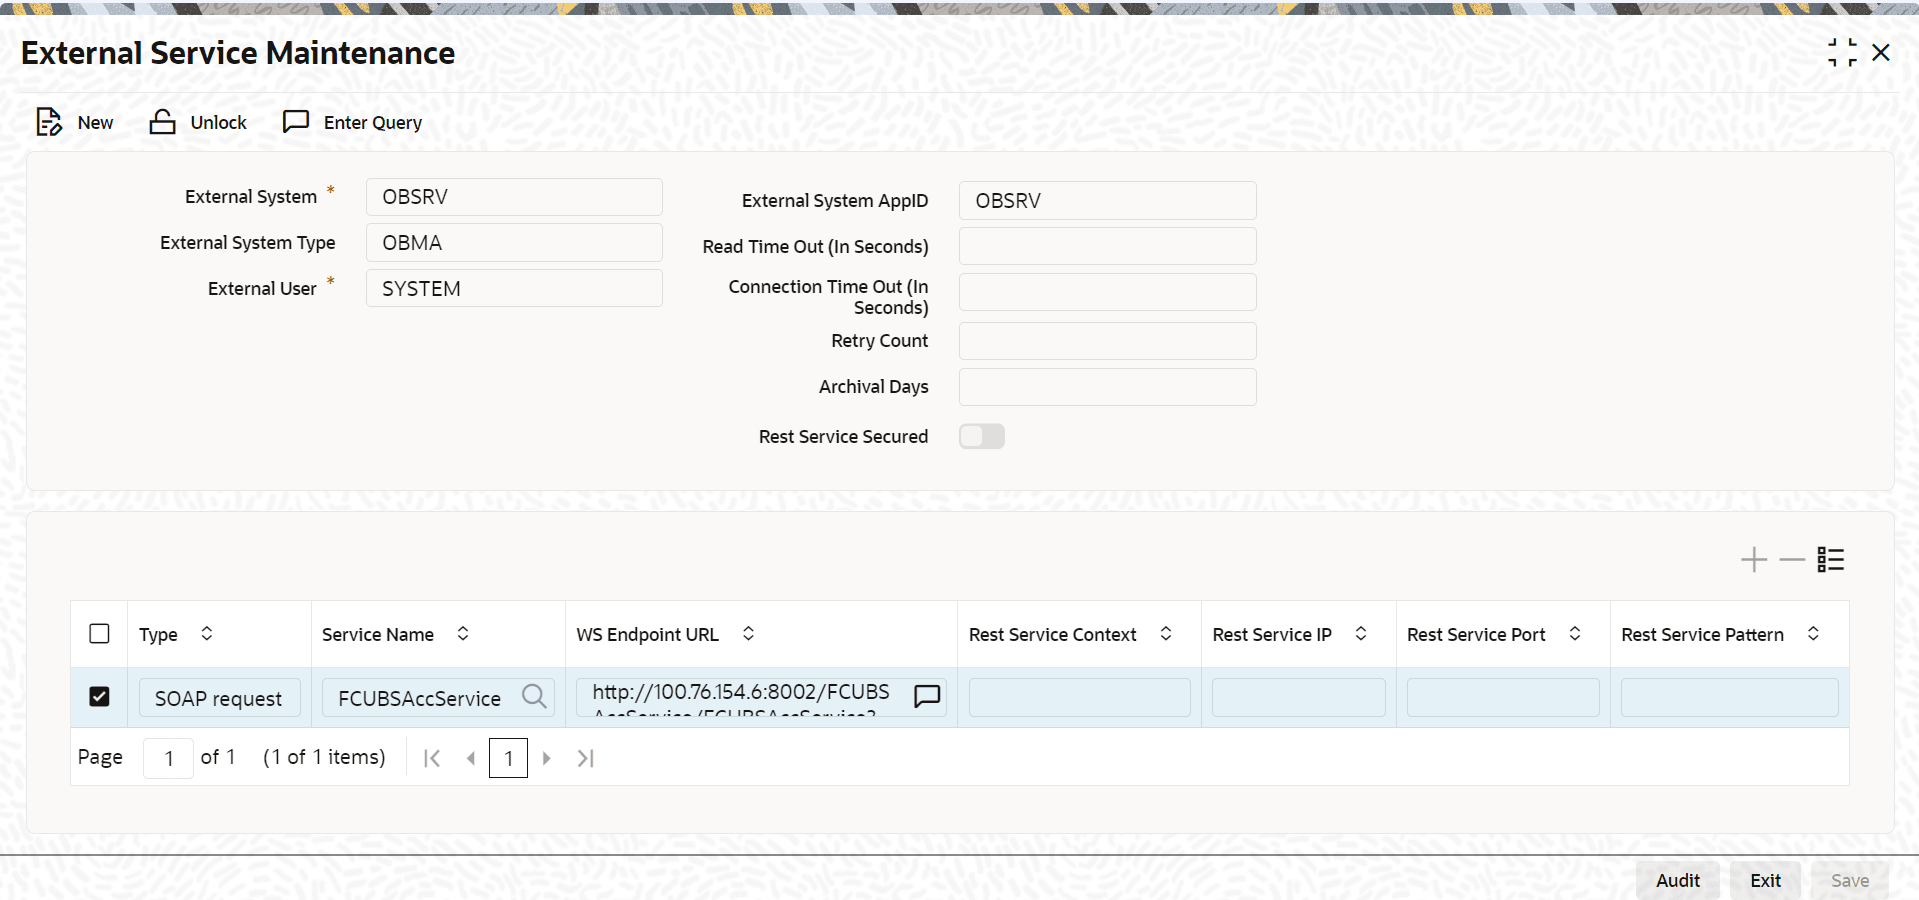
Task: Click the "(1 of 1 items)" count text
Action: click(324, 757)
